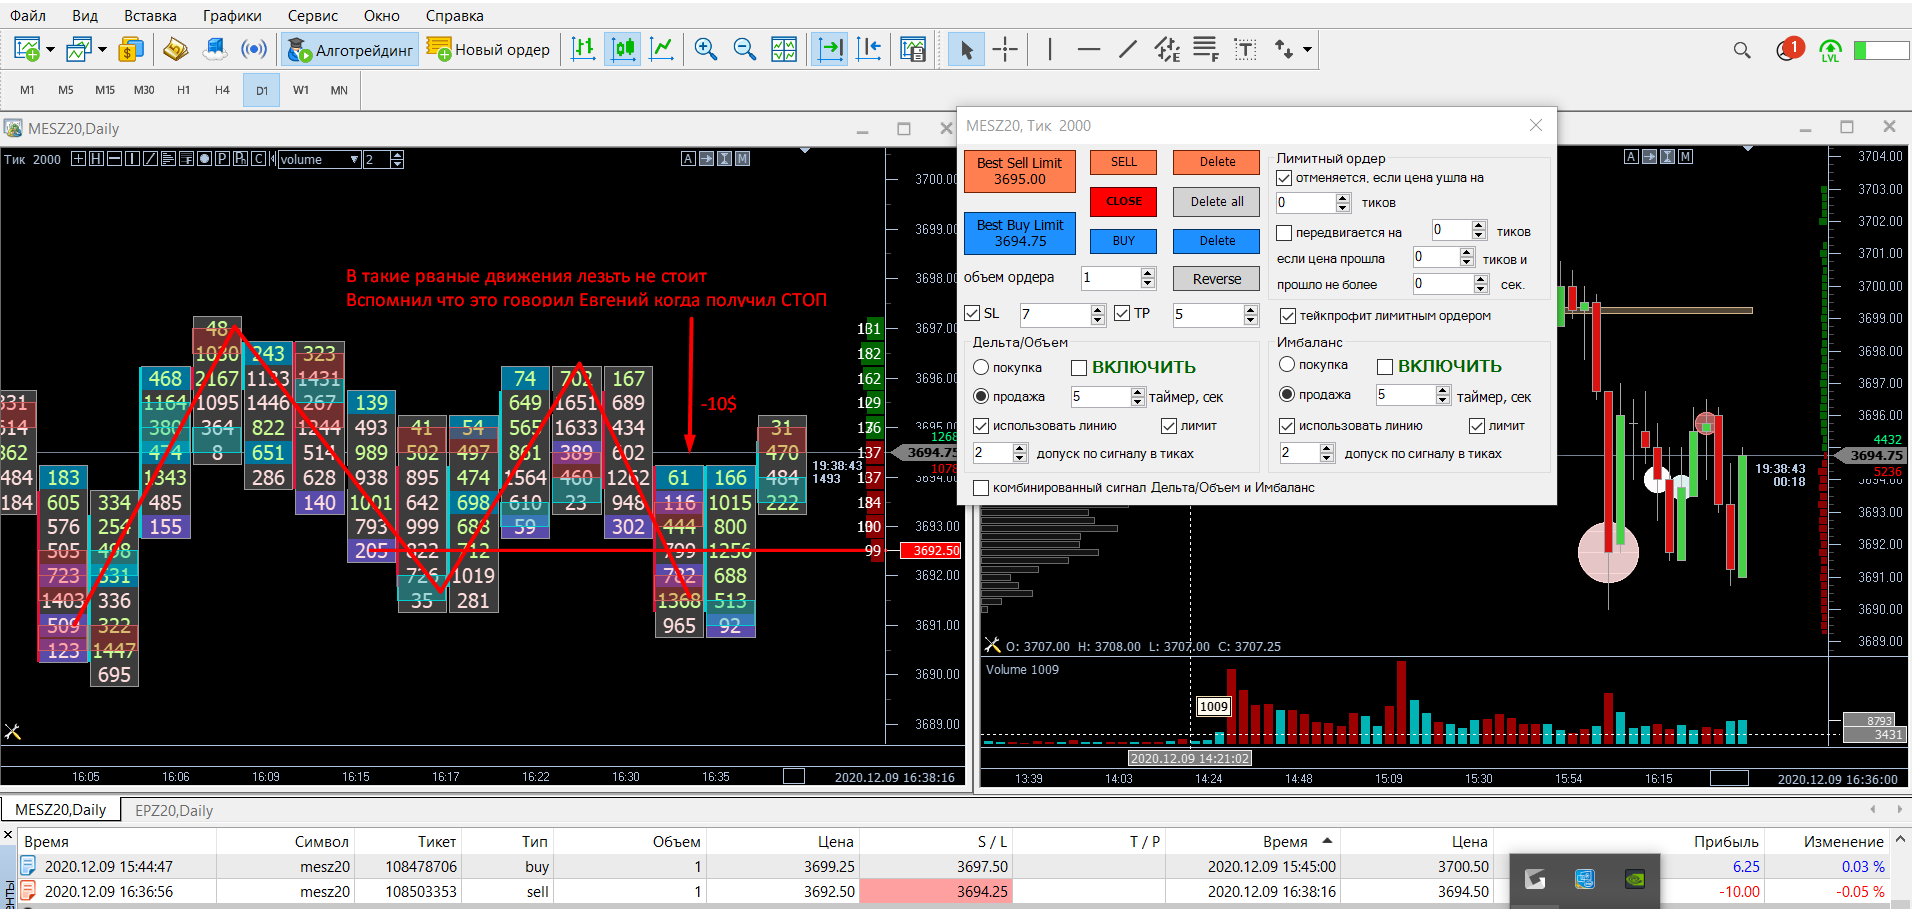Image resolution: width=1912 pixels, height=909 pixels.
Task: Click the NVIDIA tray icon
Action: click(1634, 880)
